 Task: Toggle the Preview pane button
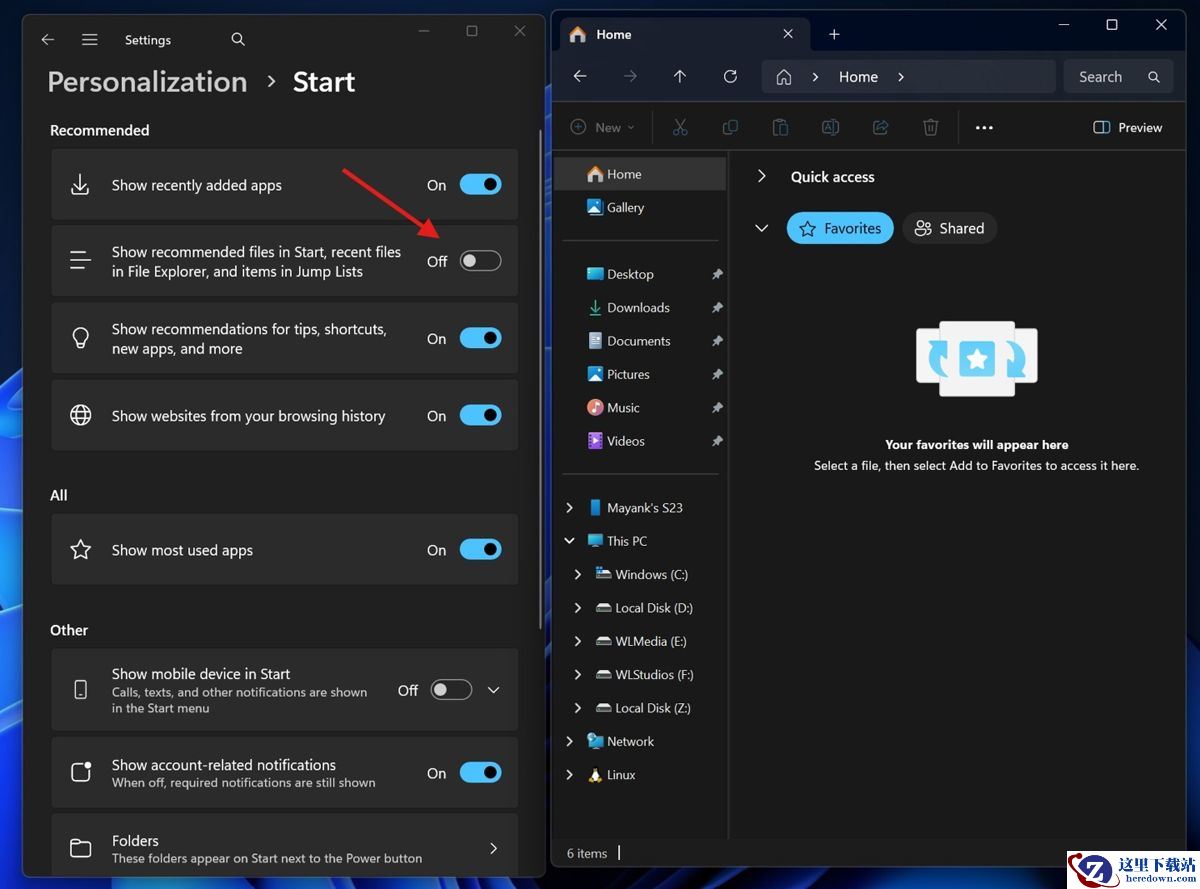[1127, 127]
